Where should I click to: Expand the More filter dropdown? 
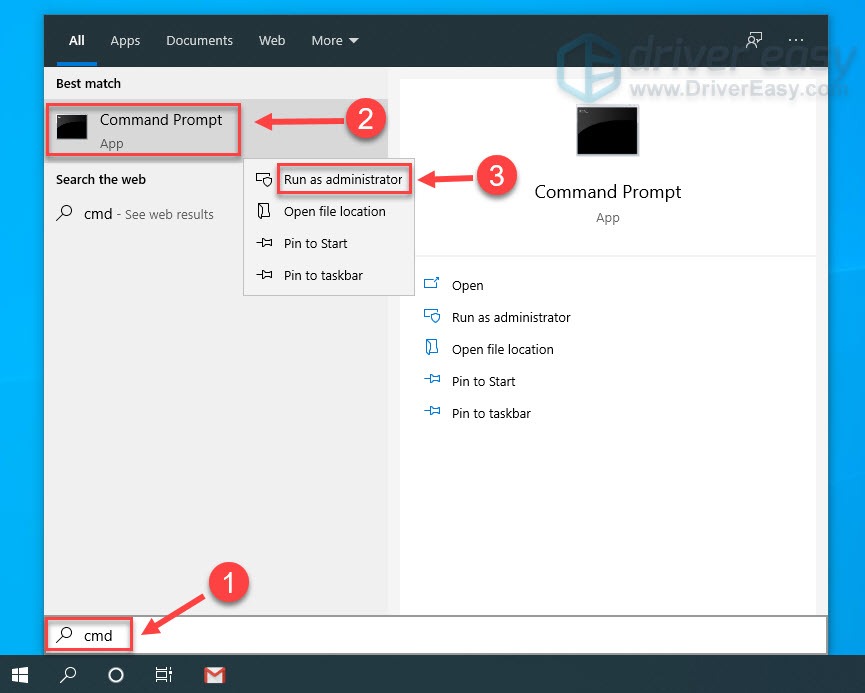point(334,40)
